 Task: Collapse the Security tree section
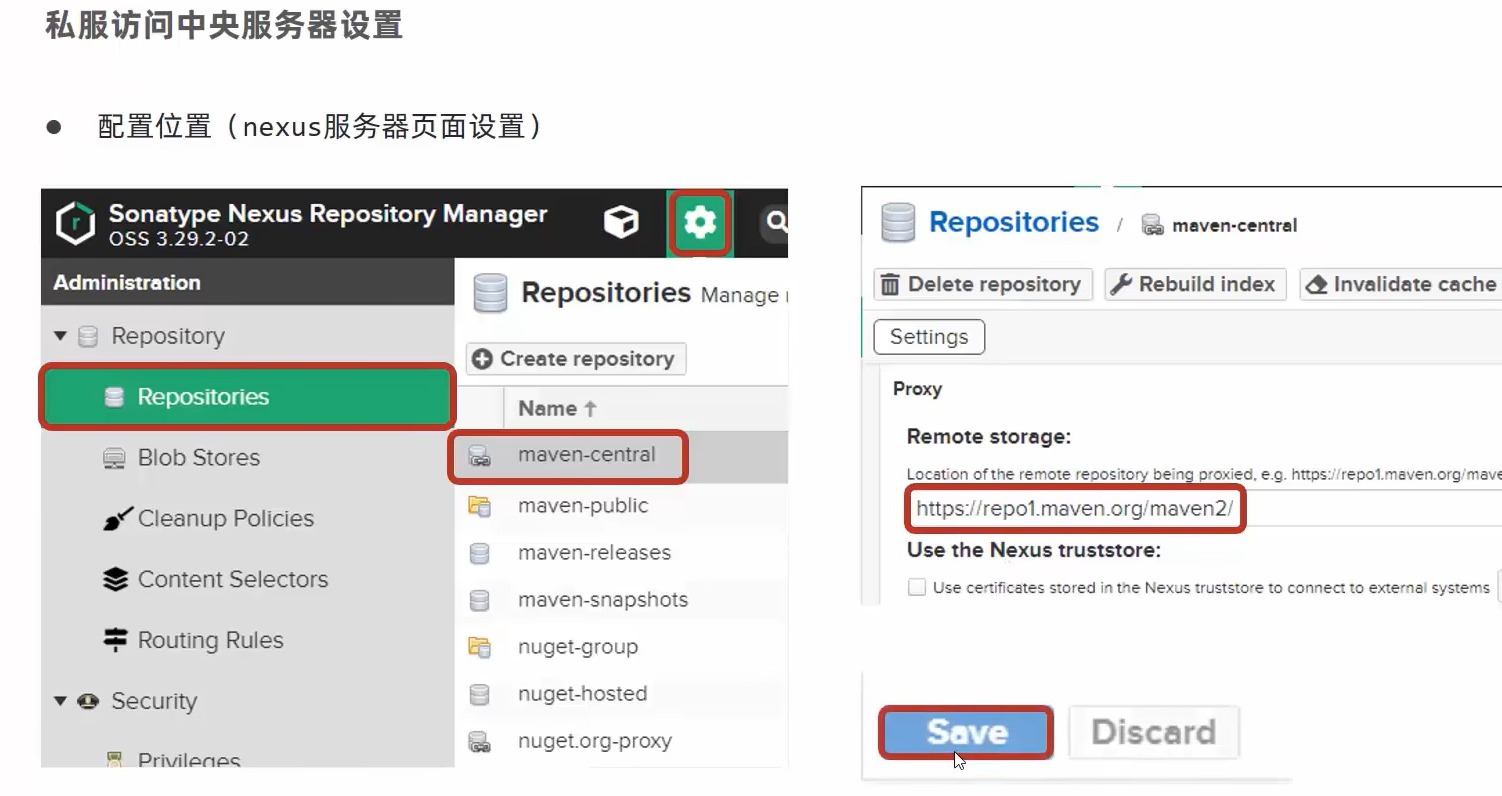(60, 702)
